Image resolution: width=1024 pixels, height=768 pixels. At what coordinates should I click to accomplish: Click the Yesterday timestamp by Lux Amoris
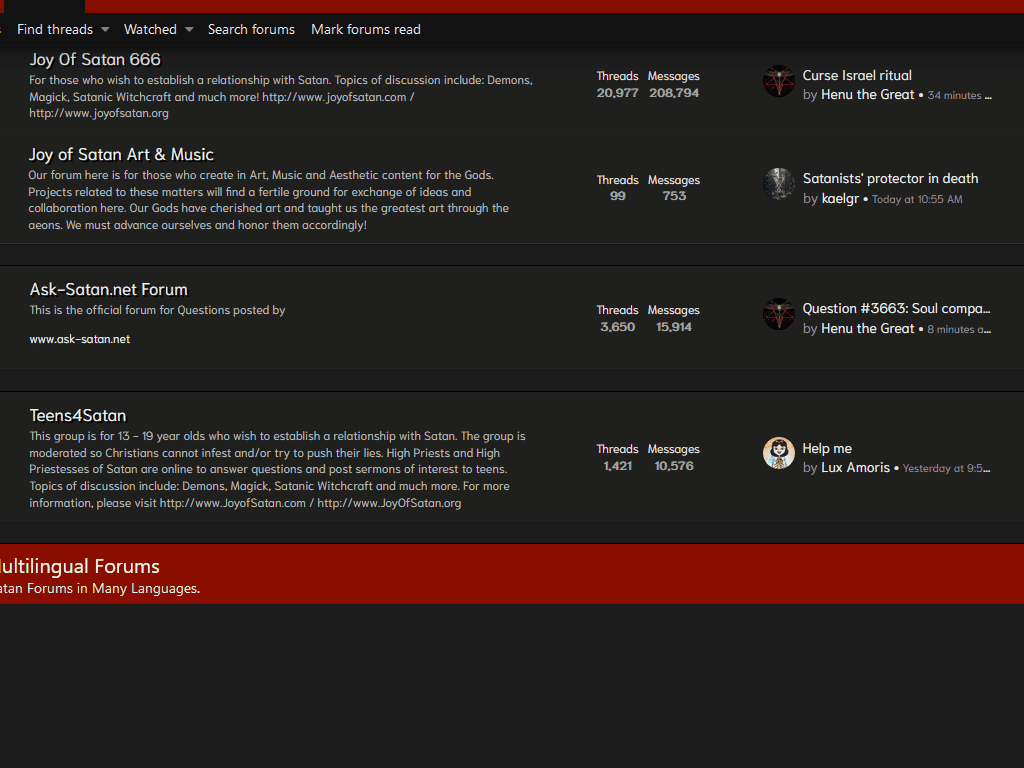point(946,468)
